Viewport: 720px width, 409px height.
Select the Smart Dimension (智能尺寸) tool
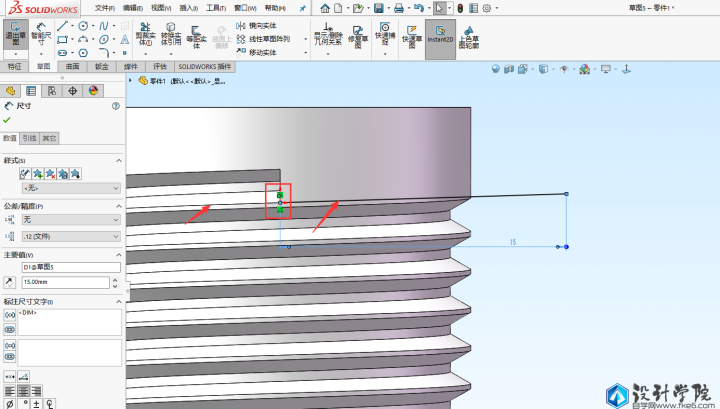pos(39,36)
